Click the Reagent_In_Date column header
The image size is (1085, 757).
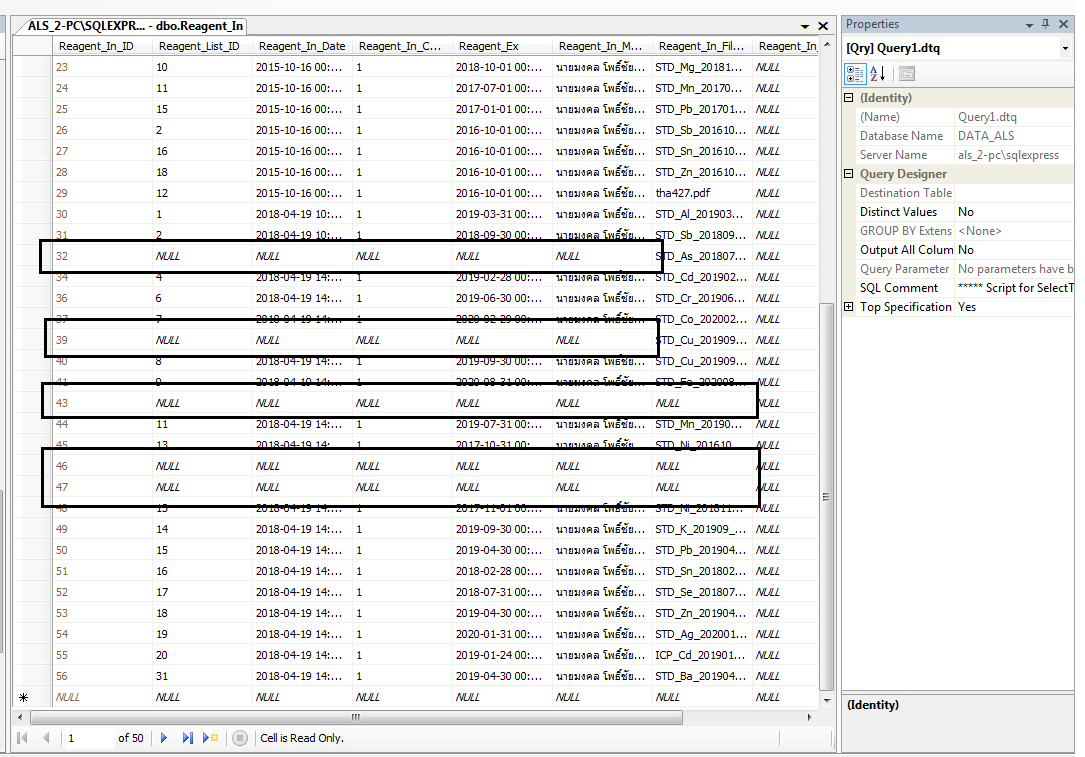tap(301, 46)
